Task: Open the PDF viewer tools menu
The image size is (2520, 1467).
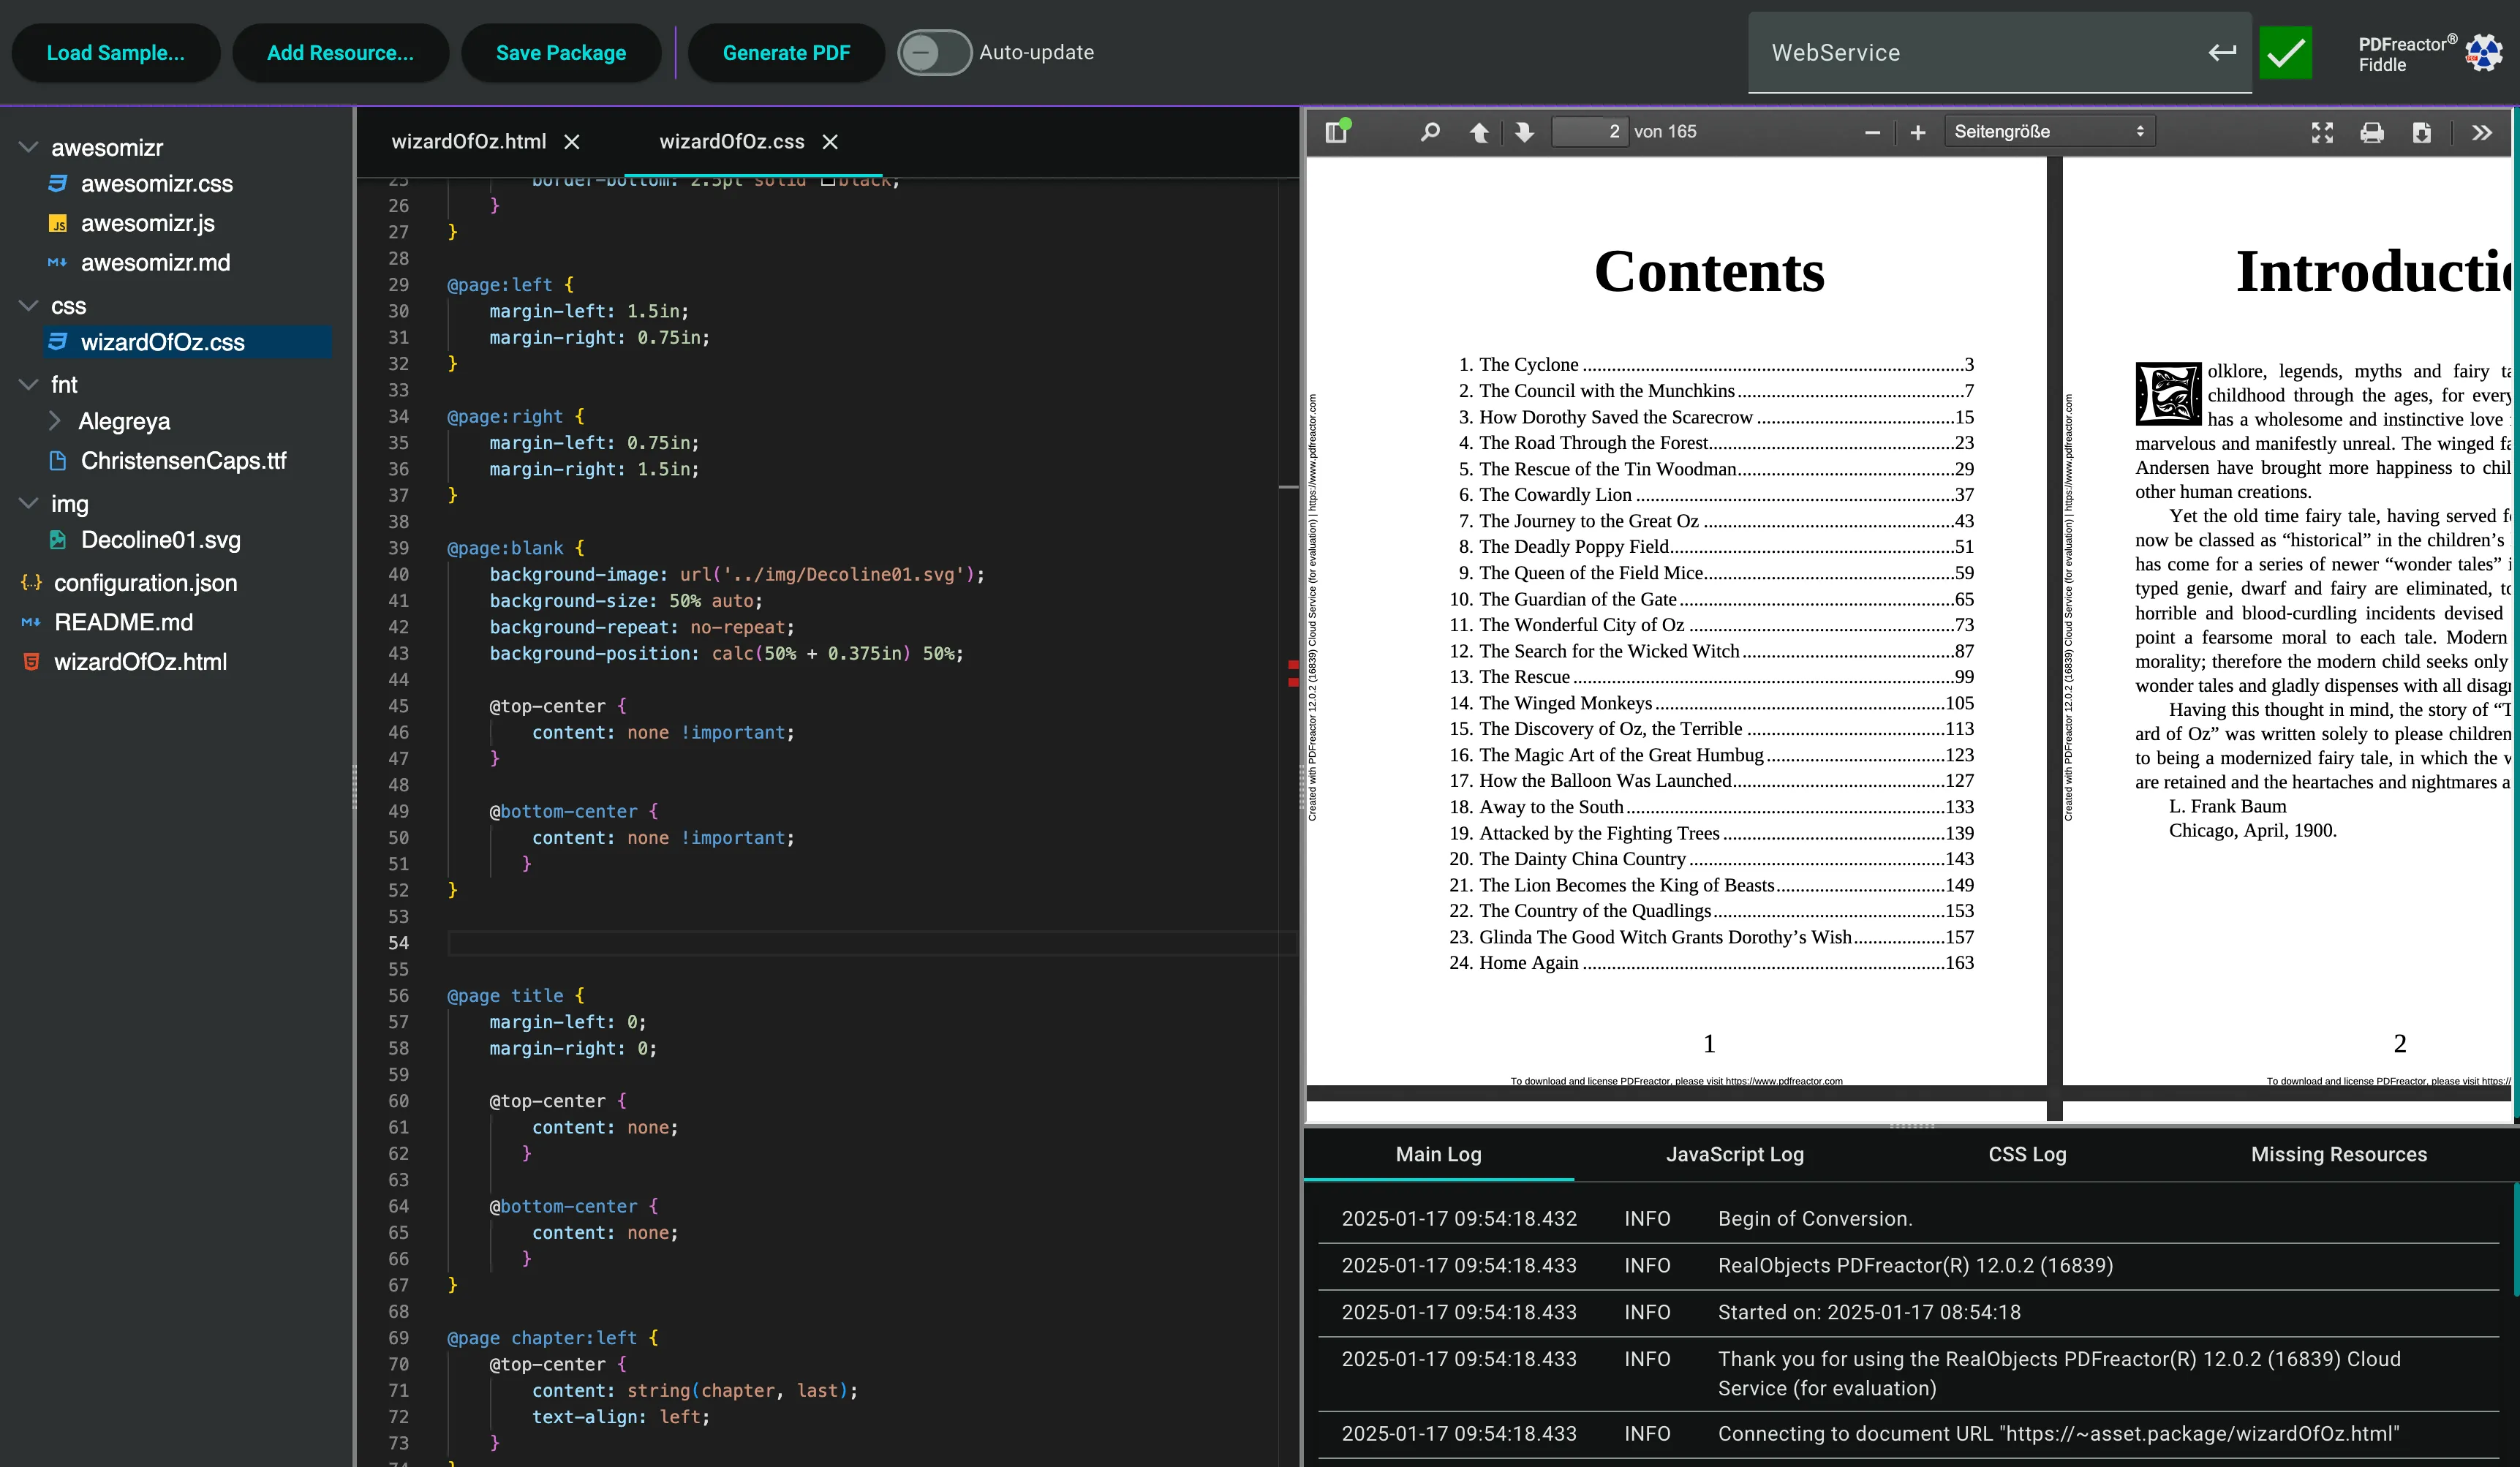Action: (2481, 132)
